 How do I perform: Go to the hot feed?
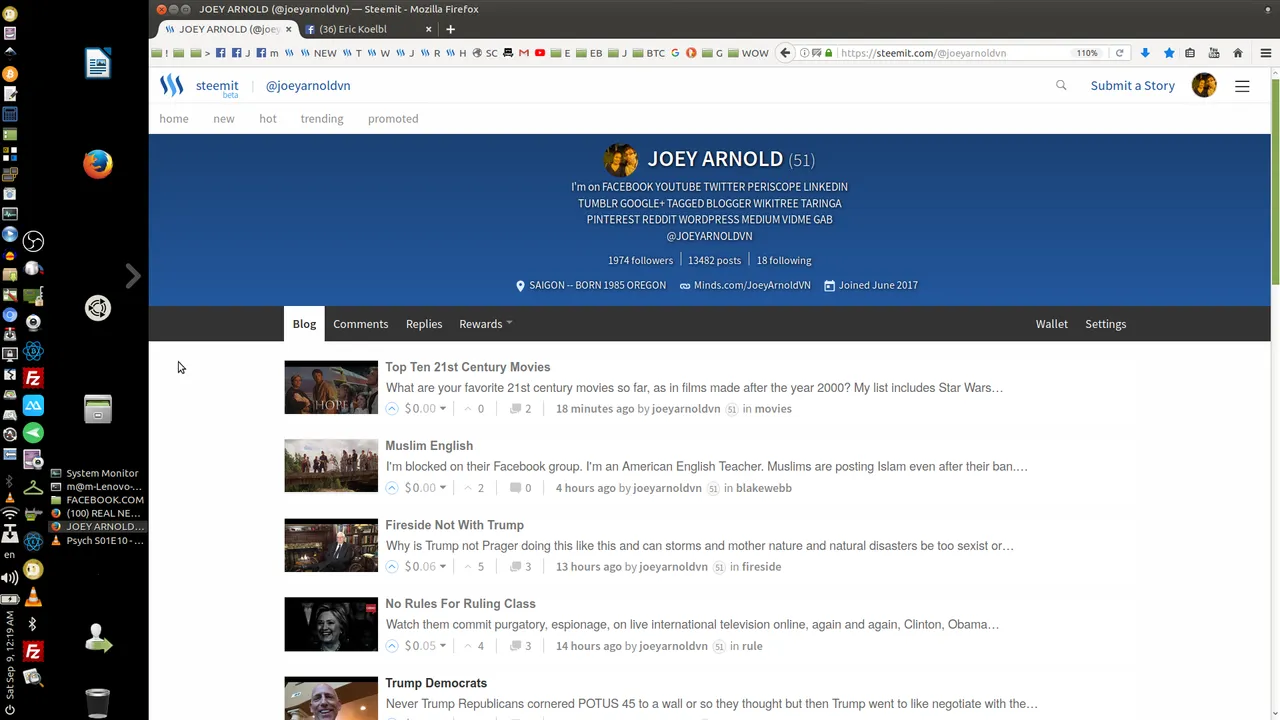coord(268,118)
